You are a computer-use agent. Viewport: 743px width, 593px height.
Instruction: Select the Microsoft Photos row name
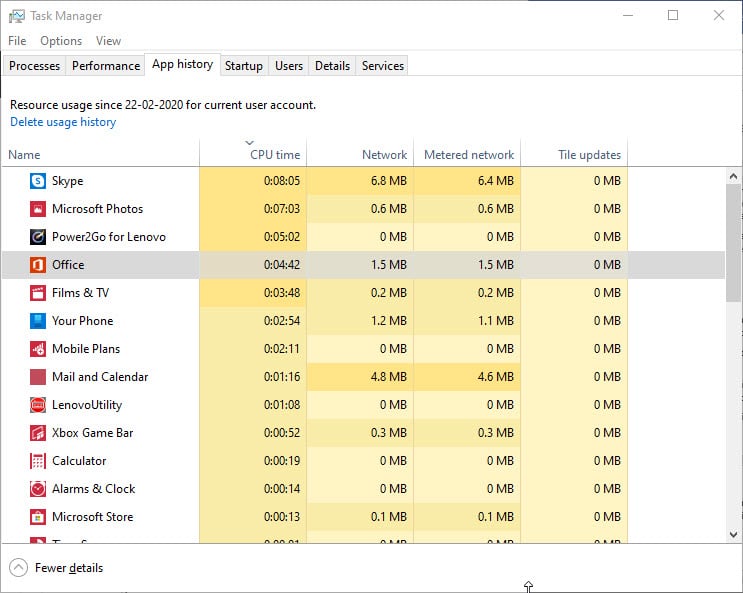(97, 209)
